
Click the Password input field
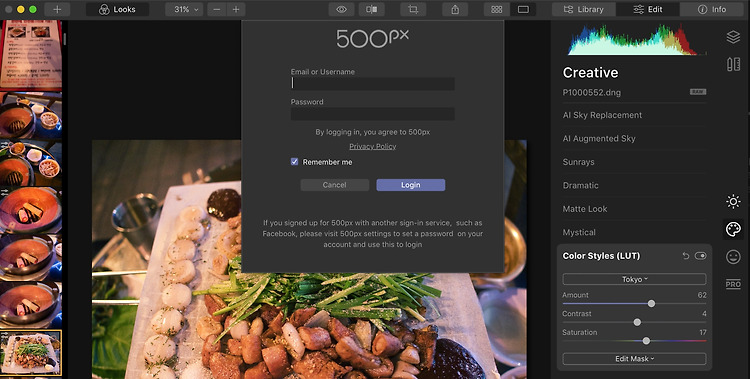tap(373, 114)
